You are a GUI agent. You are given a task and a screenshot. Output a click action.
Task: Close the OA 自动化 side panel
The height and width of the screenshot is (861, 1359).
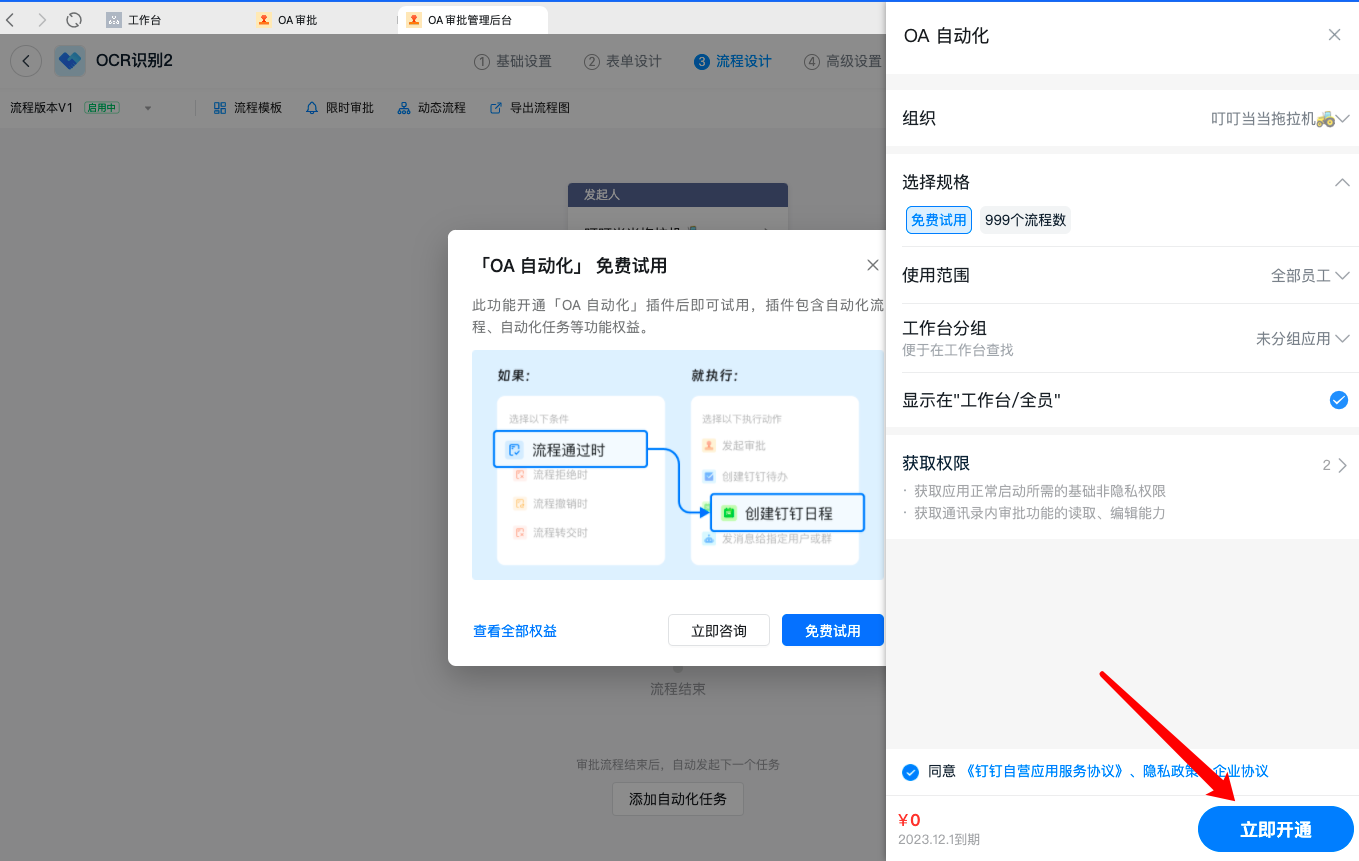(1334, 35)
